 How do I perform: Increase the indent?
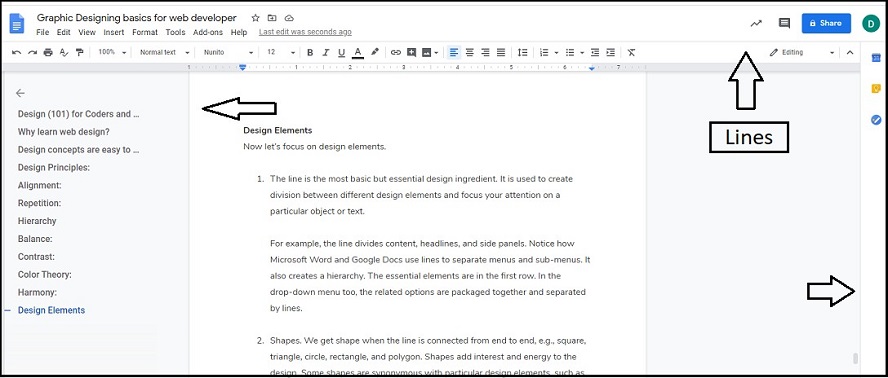pos(610,52)
